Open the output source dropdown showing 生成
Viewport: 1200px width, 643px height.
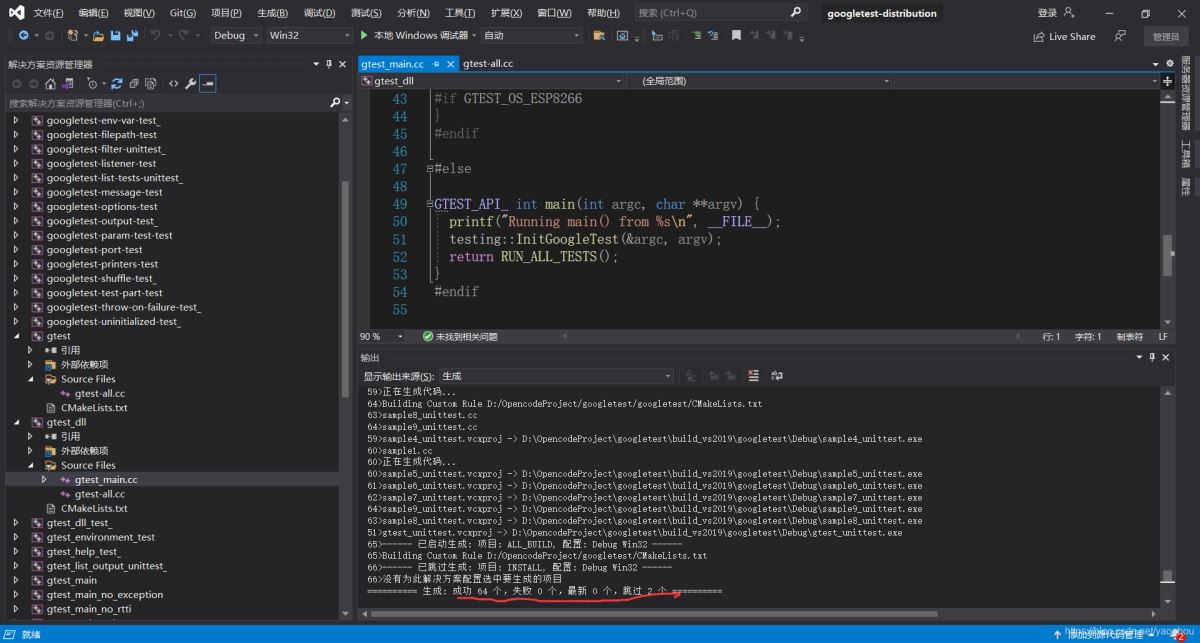[x=556, y=376]
